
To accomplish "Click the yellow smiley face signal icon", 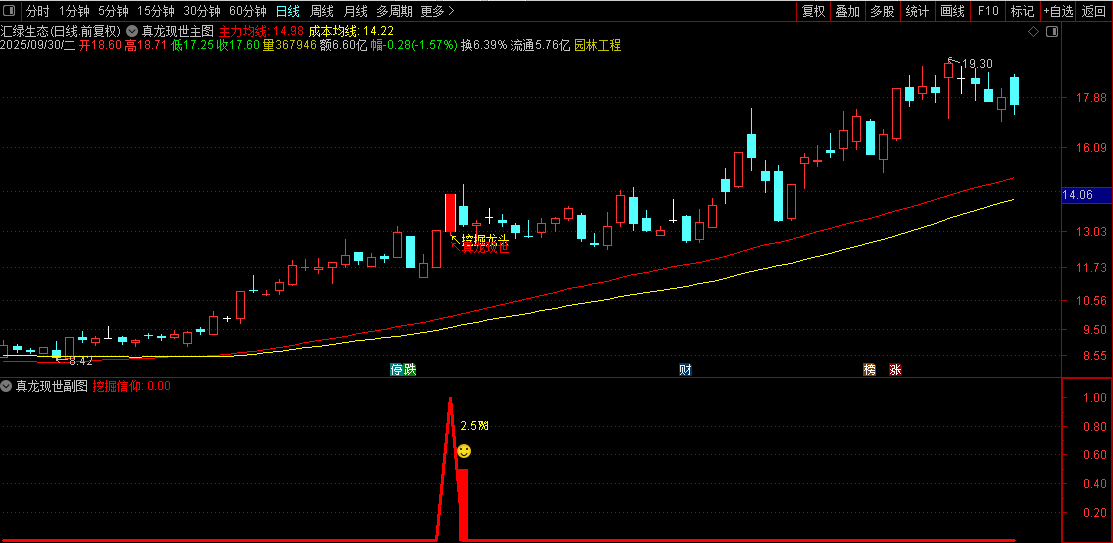I will pos(464,451).
